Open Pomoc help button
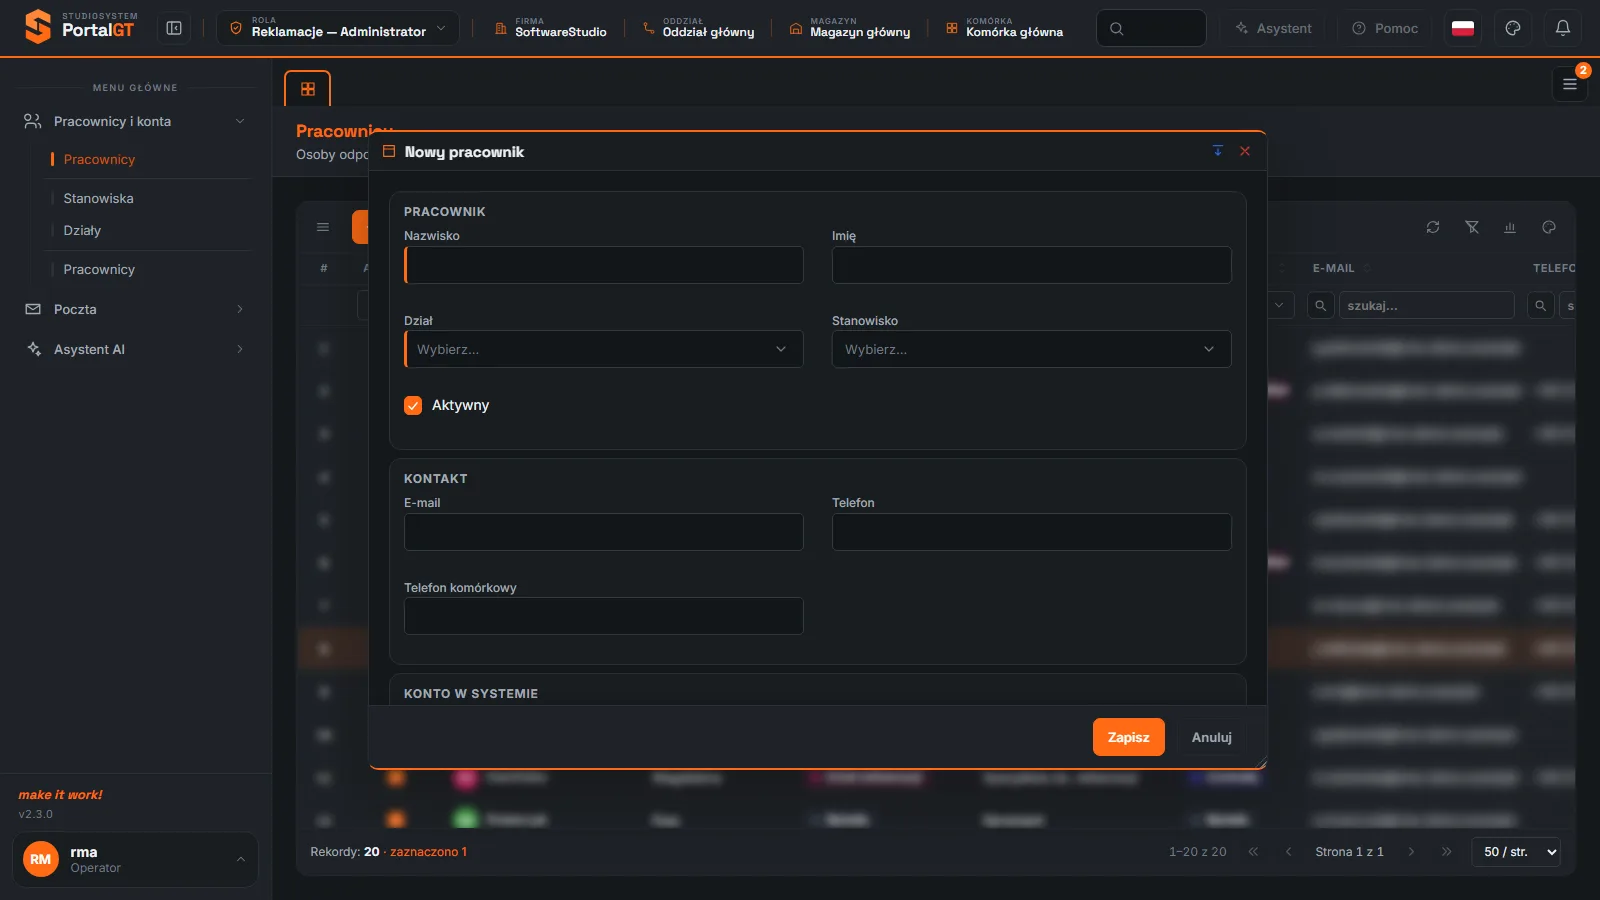This screenshot has height=900, width=1600. coord(1385,28)
